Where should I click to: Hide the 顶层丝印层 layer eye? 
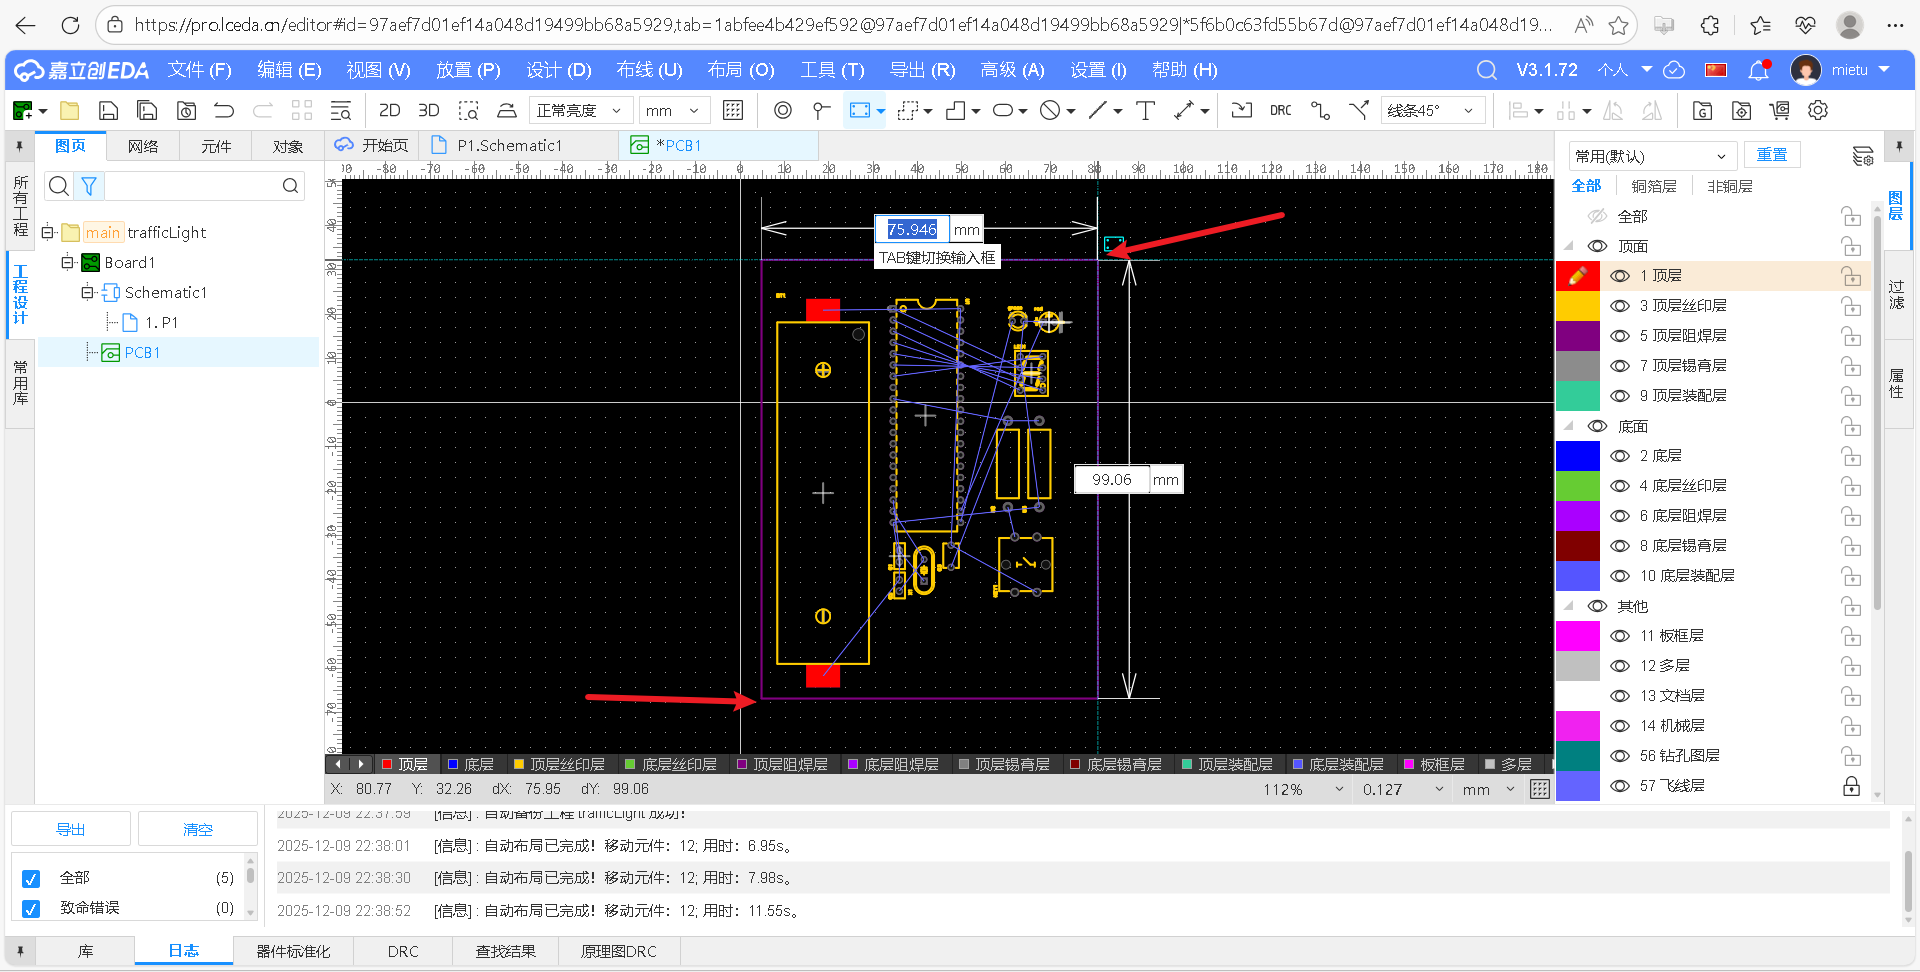point(1620,306)
